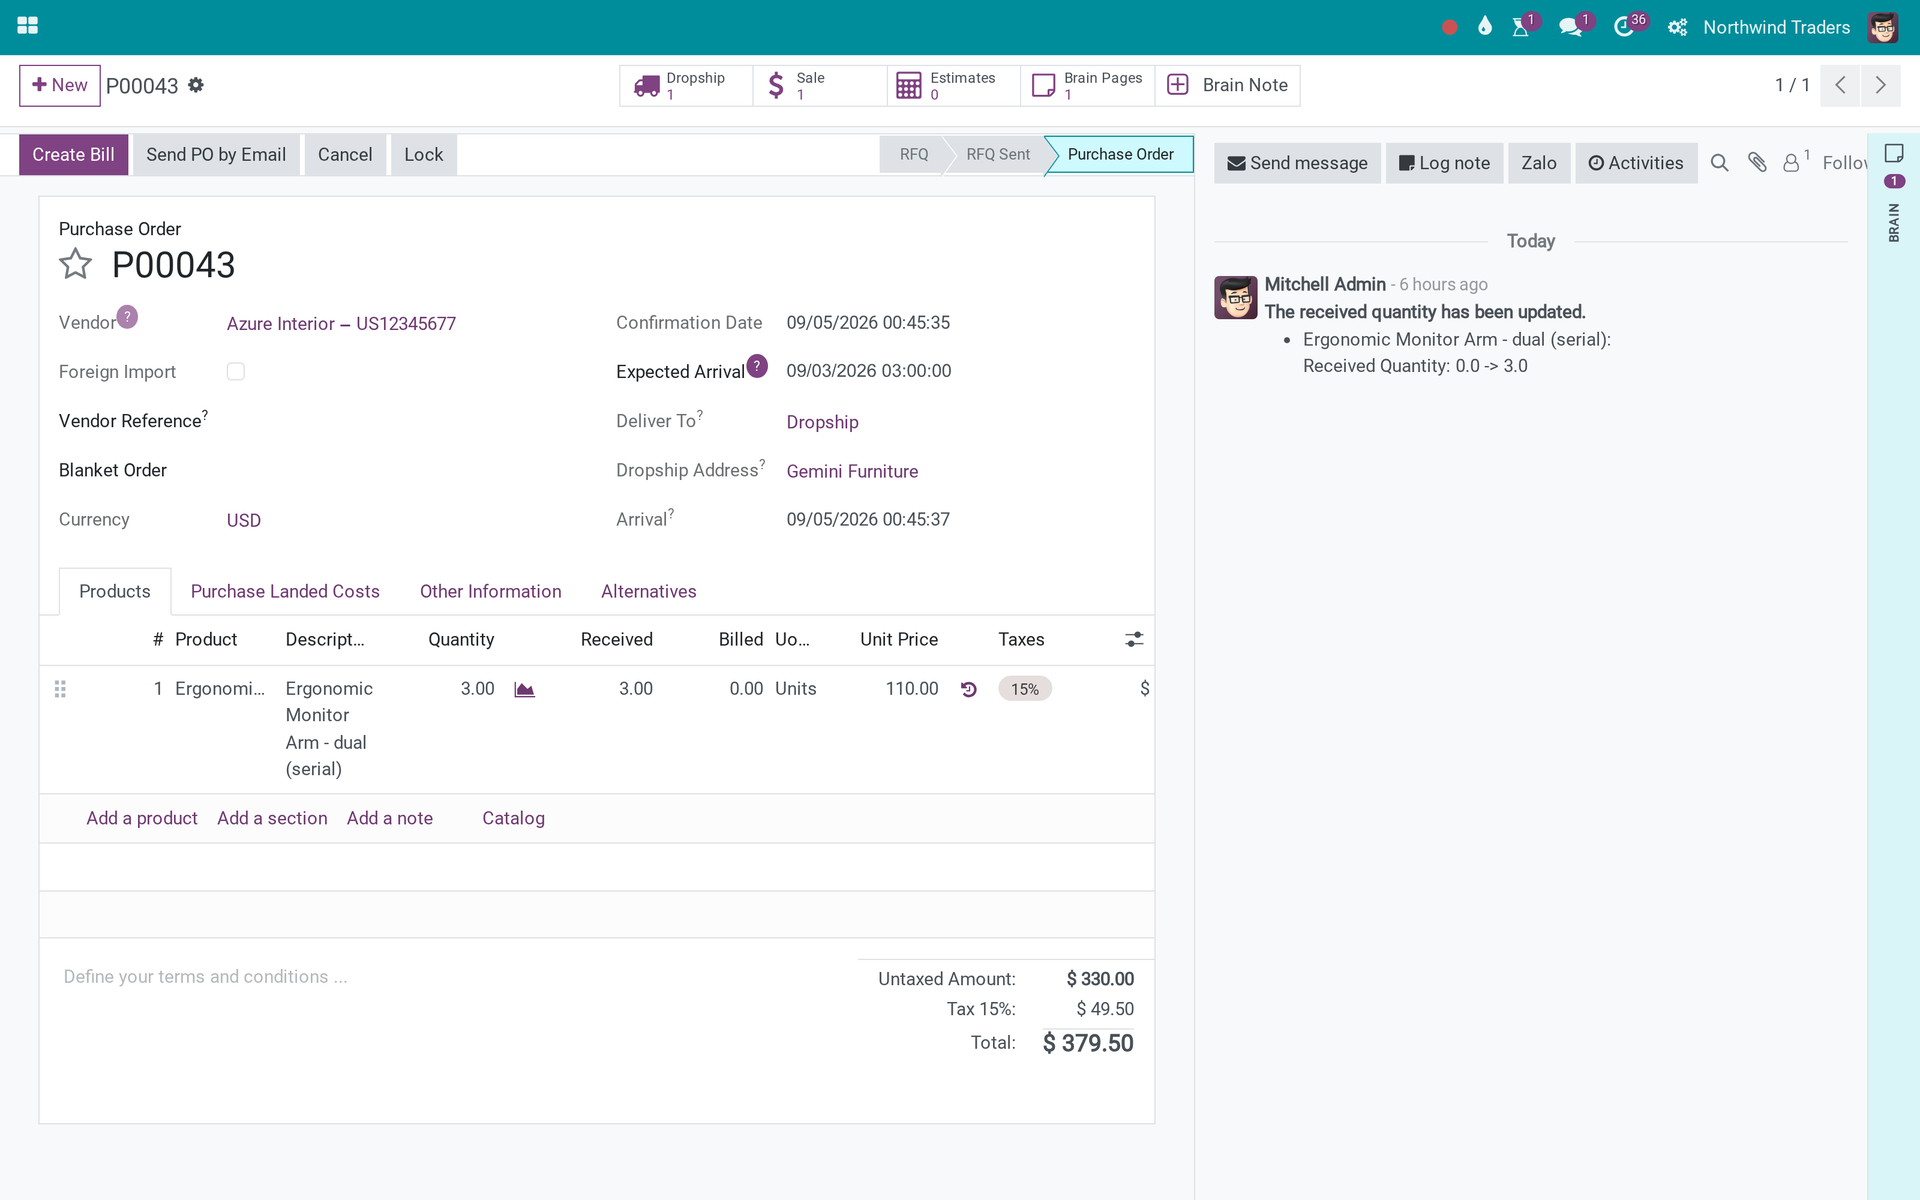Viewport: 1920px width, 1200px height.
Task: Switch to Purchase Landed Costs tab
Action: (x=285, y=592)
